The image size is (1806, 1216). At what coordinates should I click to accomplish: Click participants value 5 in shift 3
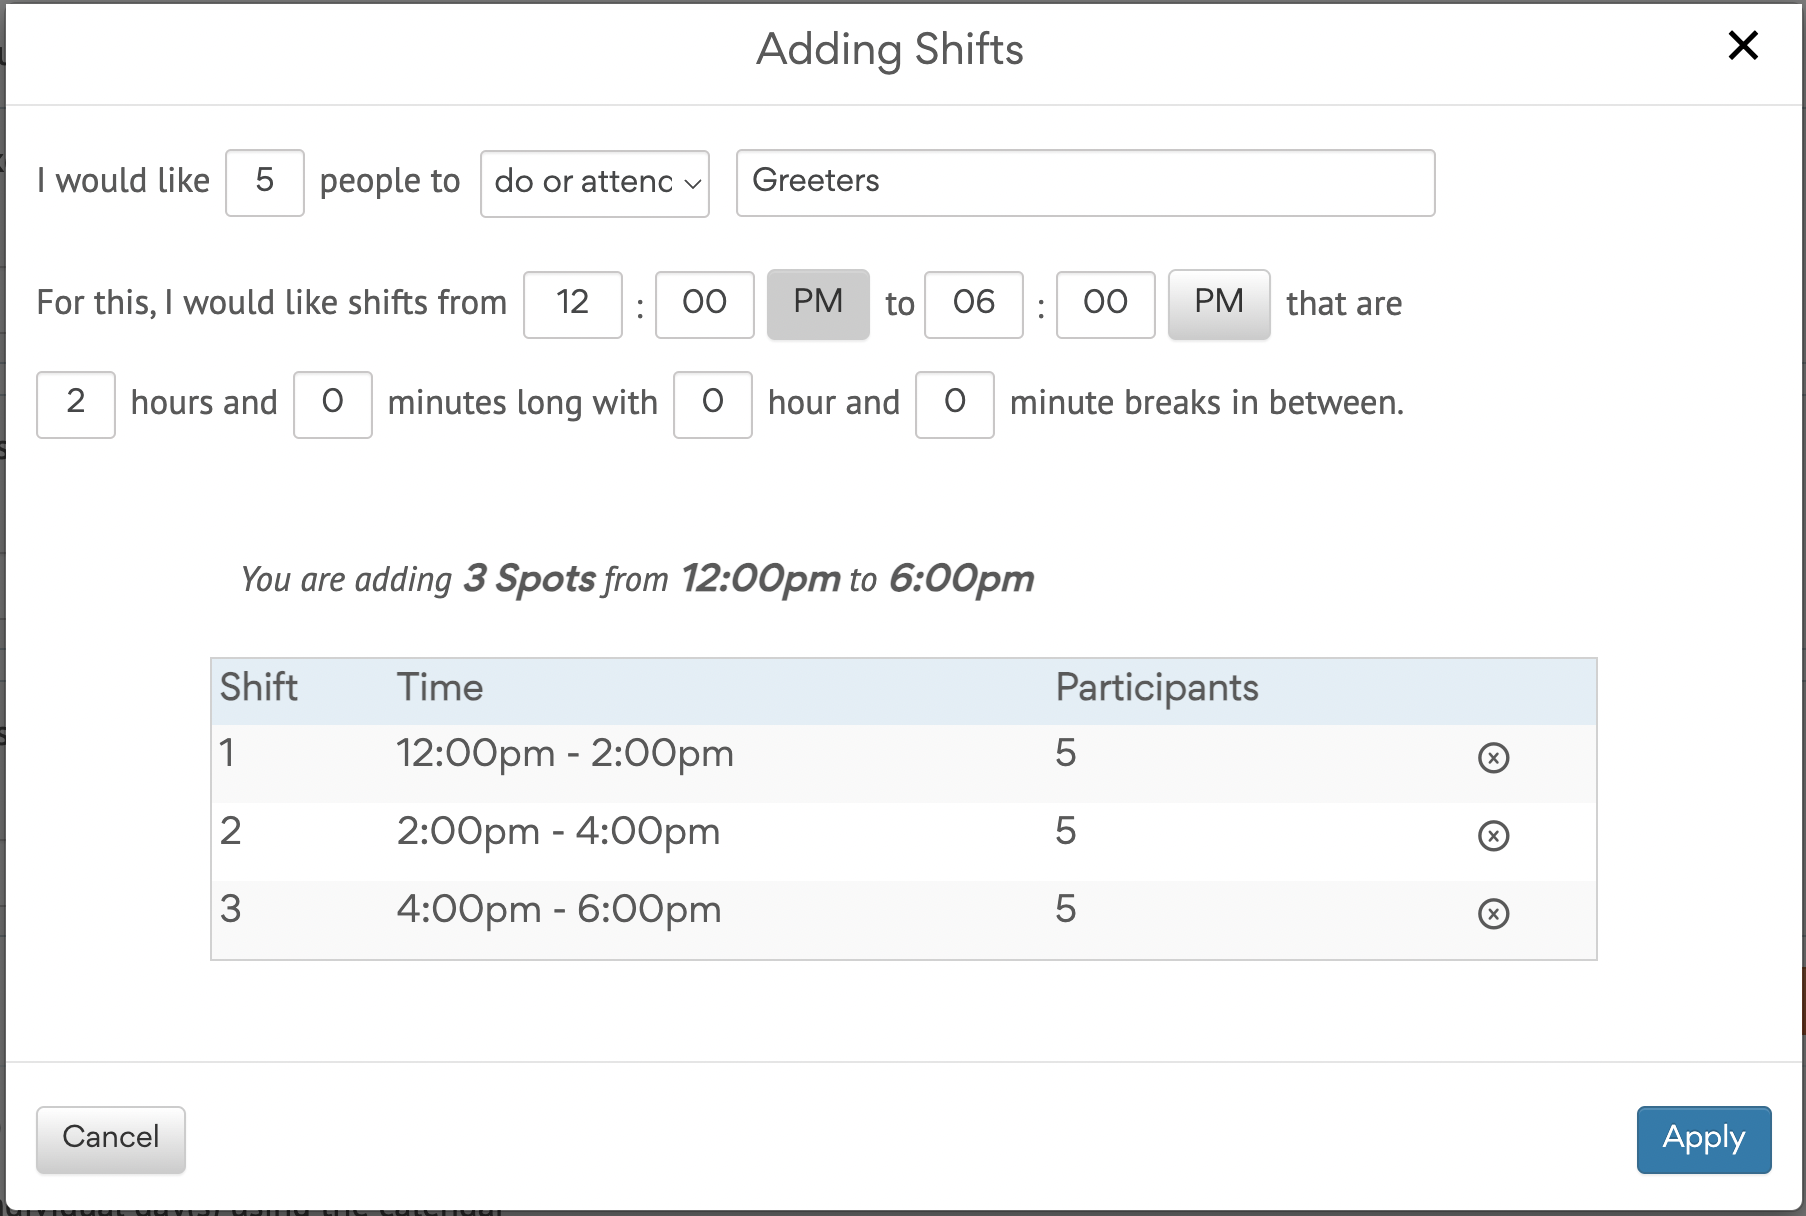coord(1066,909)
